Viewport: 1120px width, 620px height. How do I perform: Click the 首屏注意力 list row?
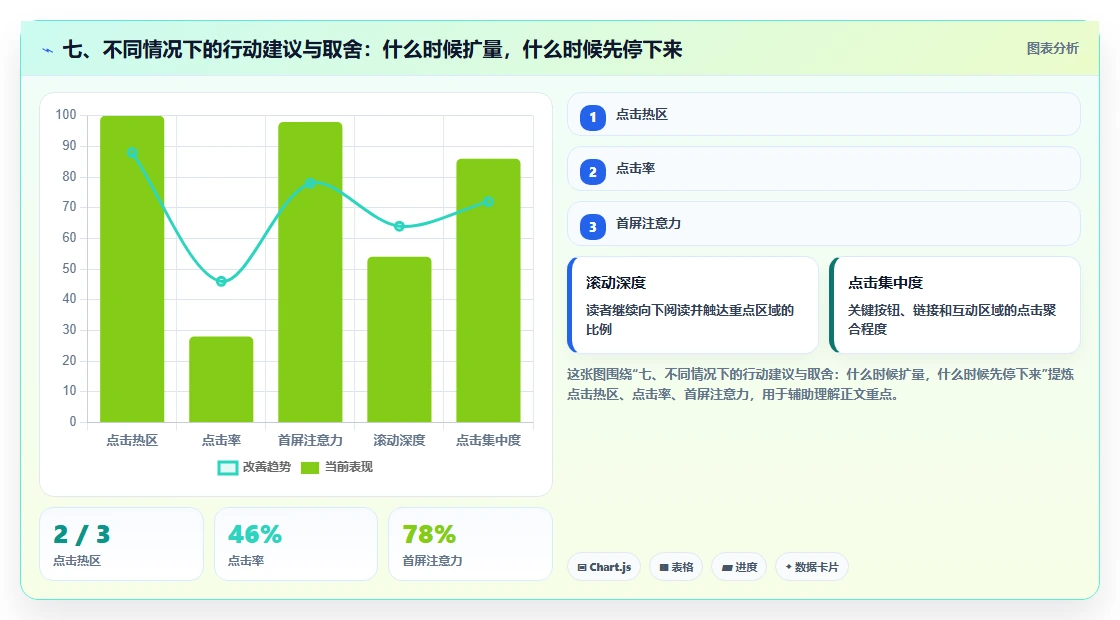point(824,224)
